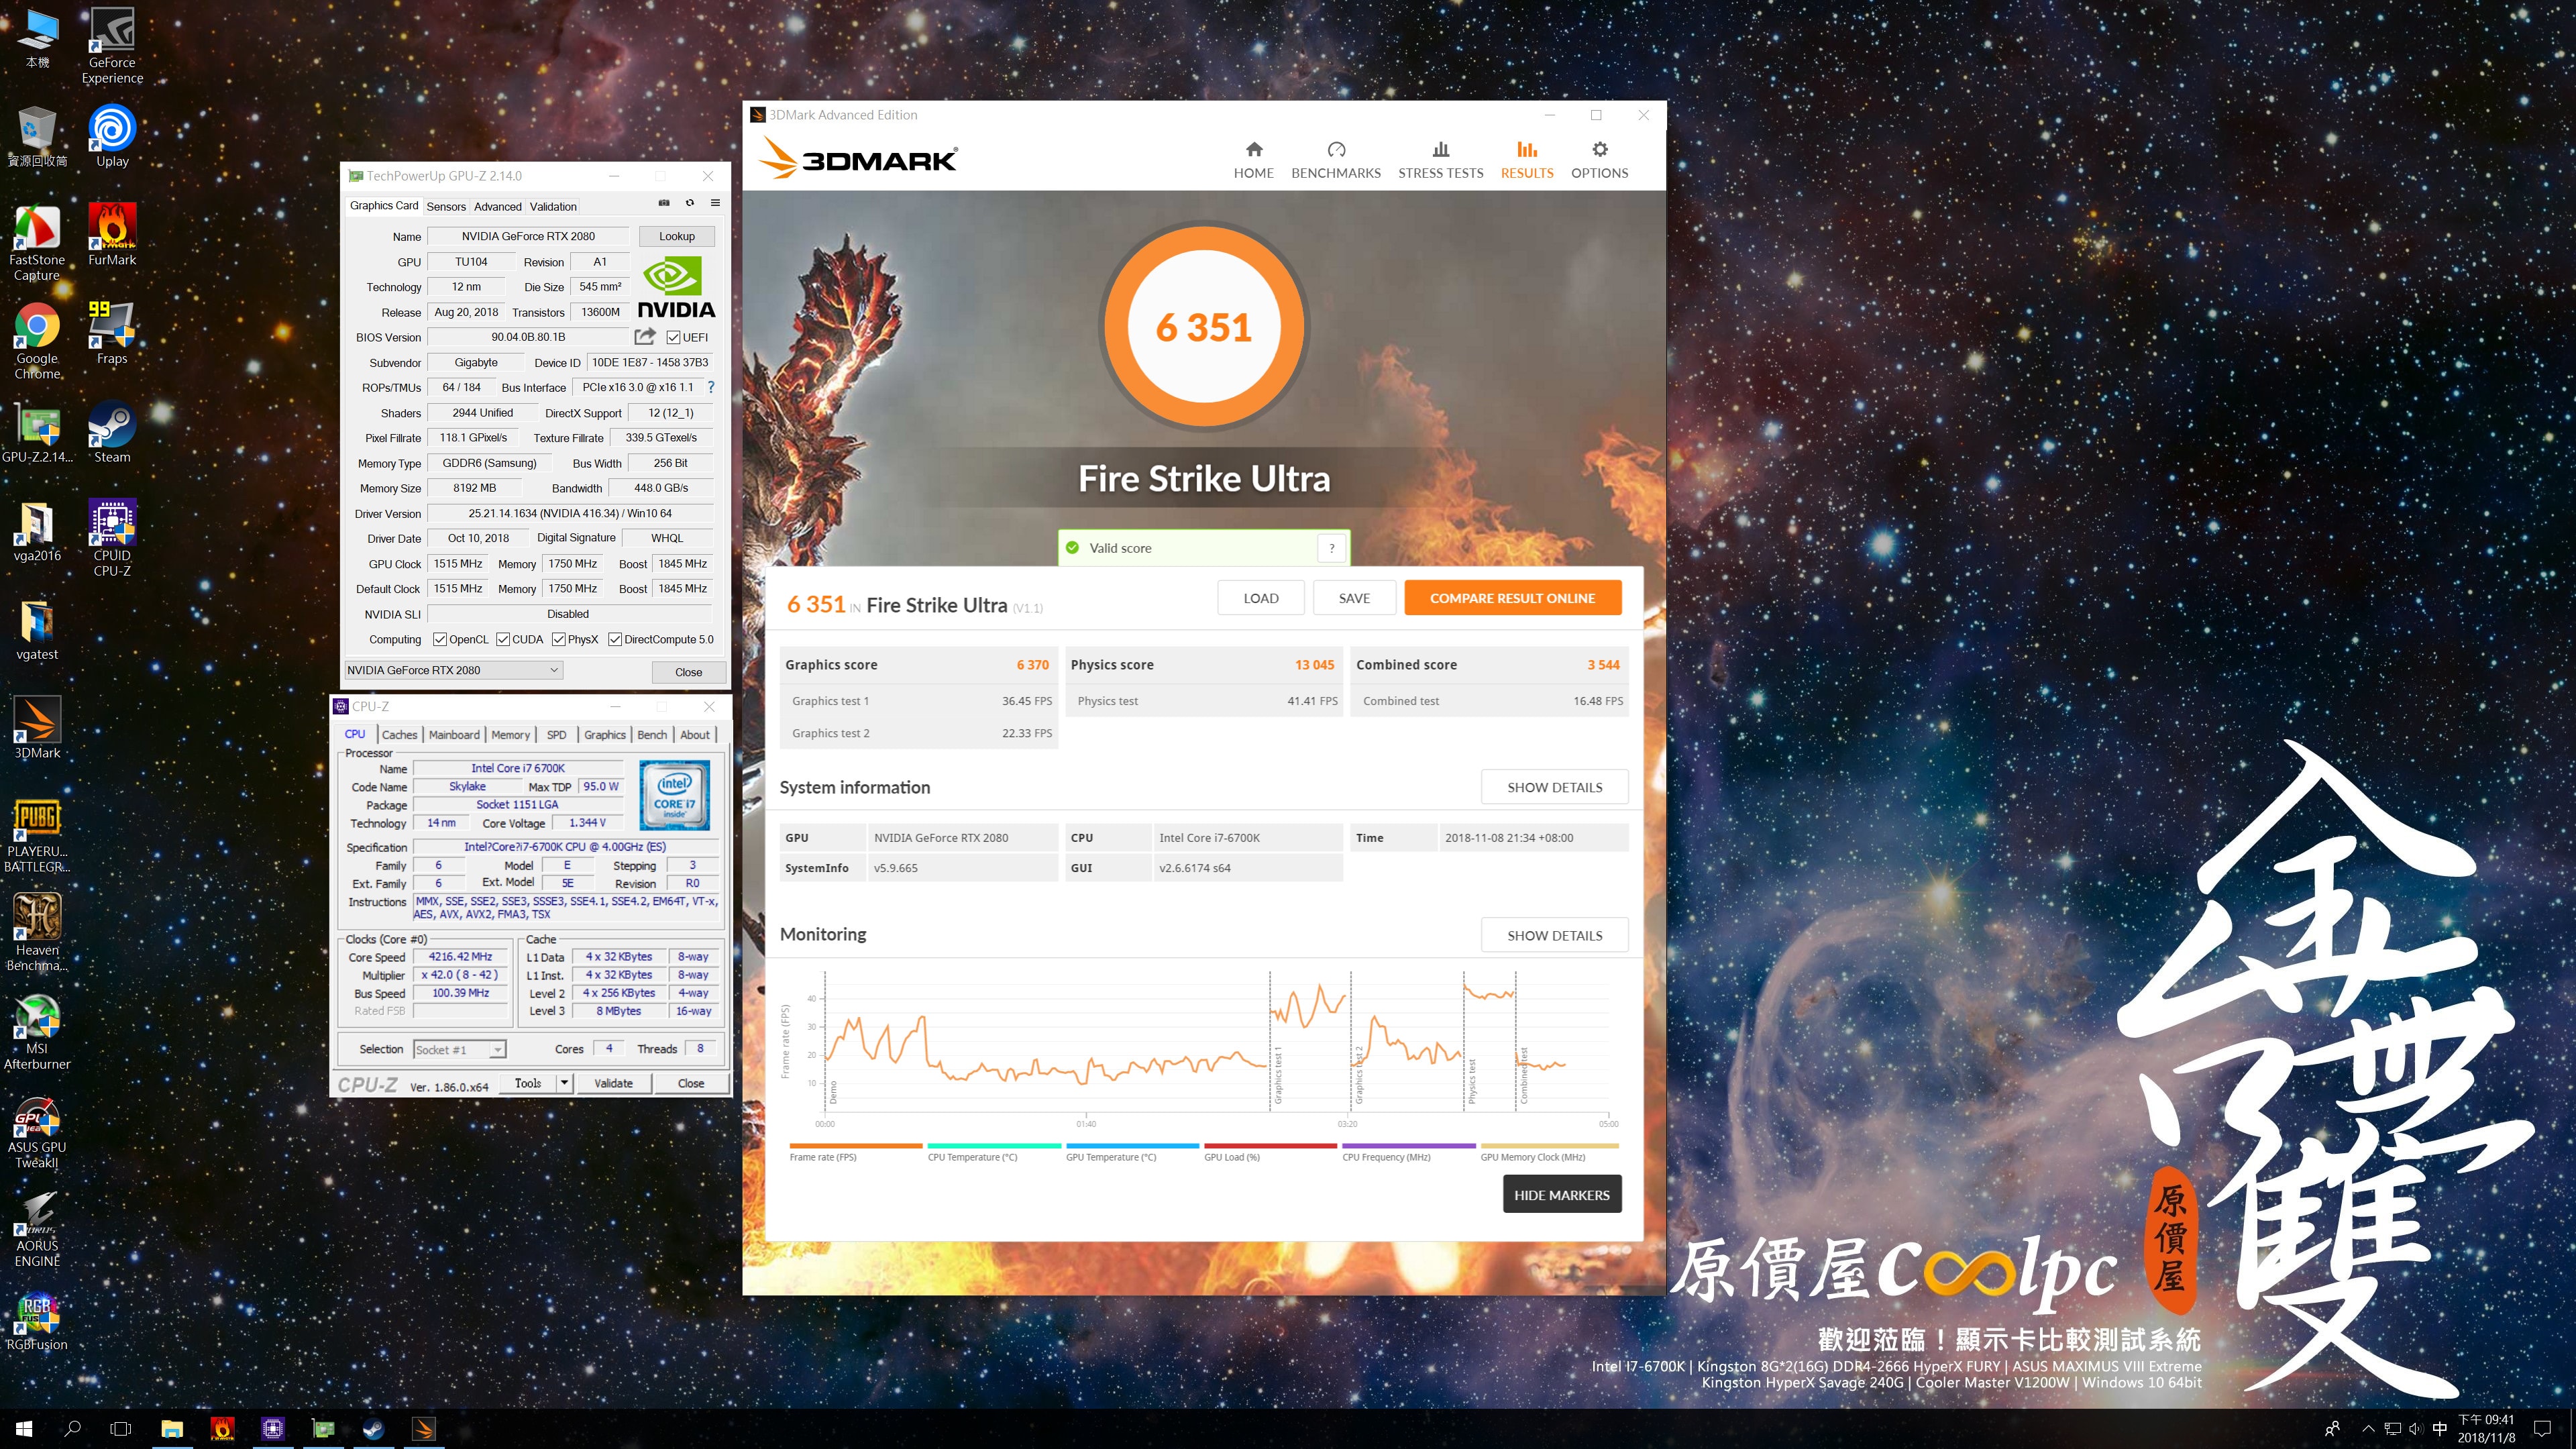This screenshot has height=1449, width=2576.
Task: Click GPU-Z screenshot camera icon
Action: [664, 203]
